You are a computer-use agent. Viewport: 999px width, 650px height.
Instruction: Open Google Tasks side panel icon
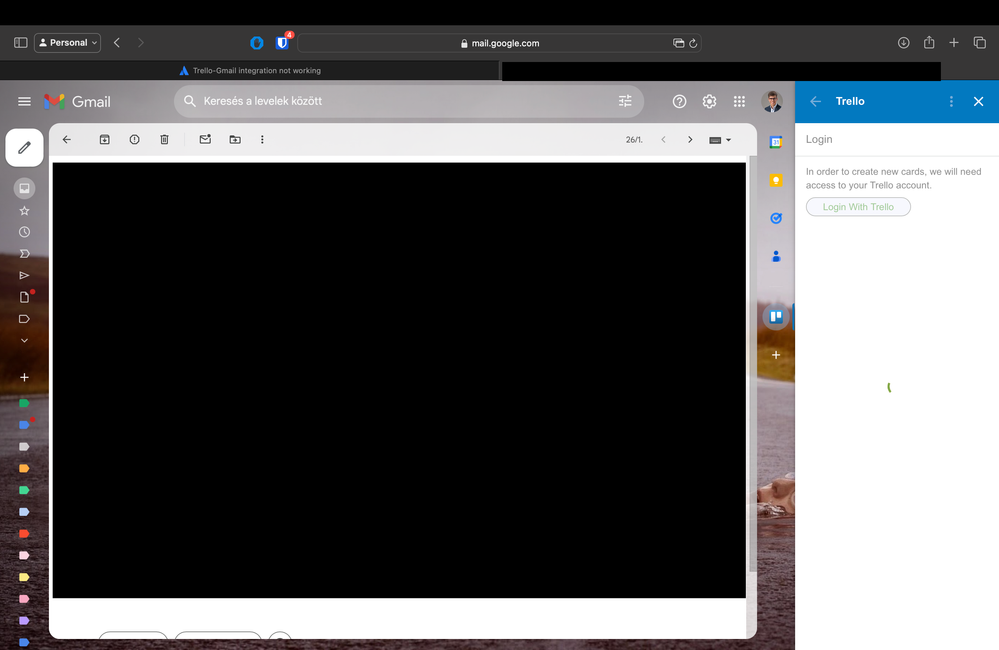[775, 219]
